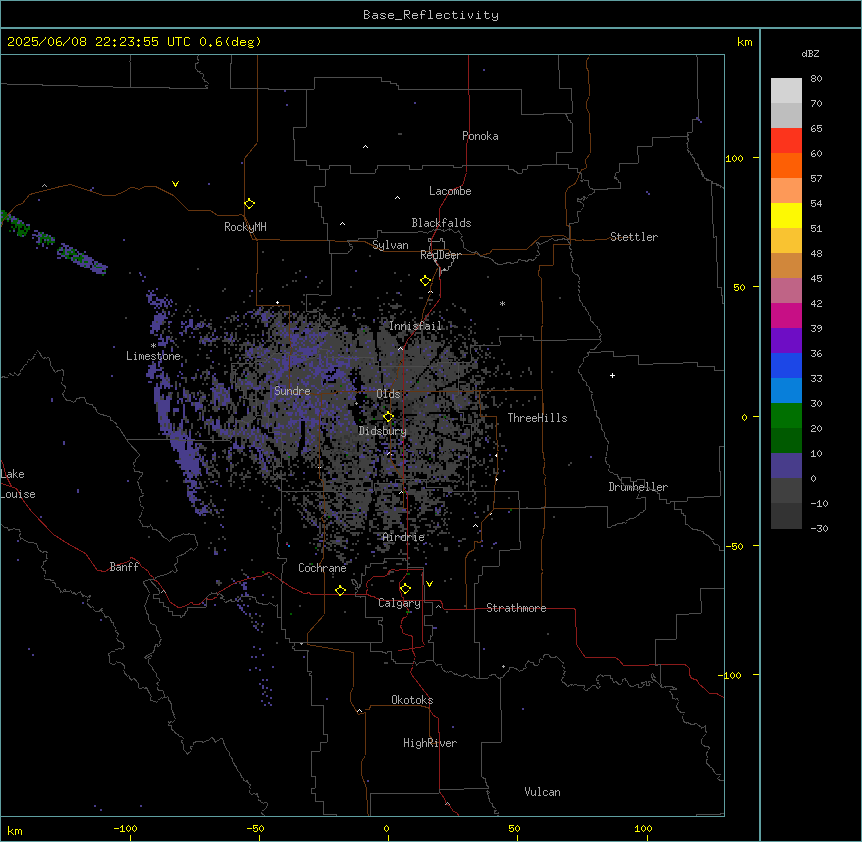Click the 100 tick on vertical axis
This screenshot has width=862, height=842.
tap(734, 158)
